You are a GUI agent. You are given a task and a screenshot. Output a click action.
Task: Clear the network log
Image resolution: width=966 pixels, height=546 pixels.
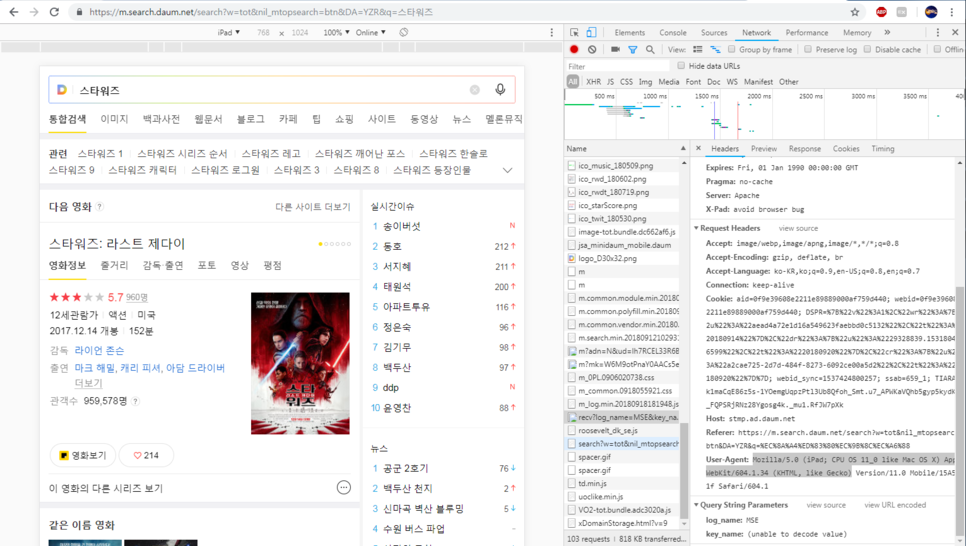(592, 49)
